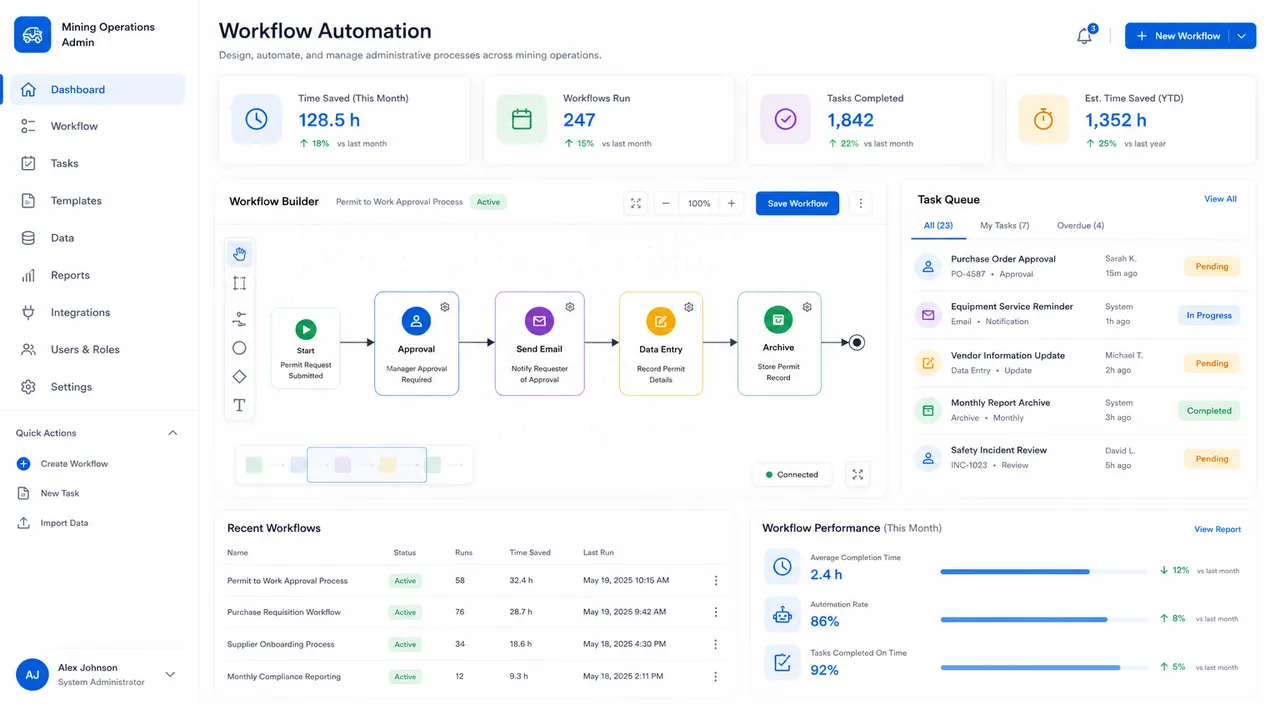
Task: Open Users & Roles sidebar item
Action: (x=97, y=350)
